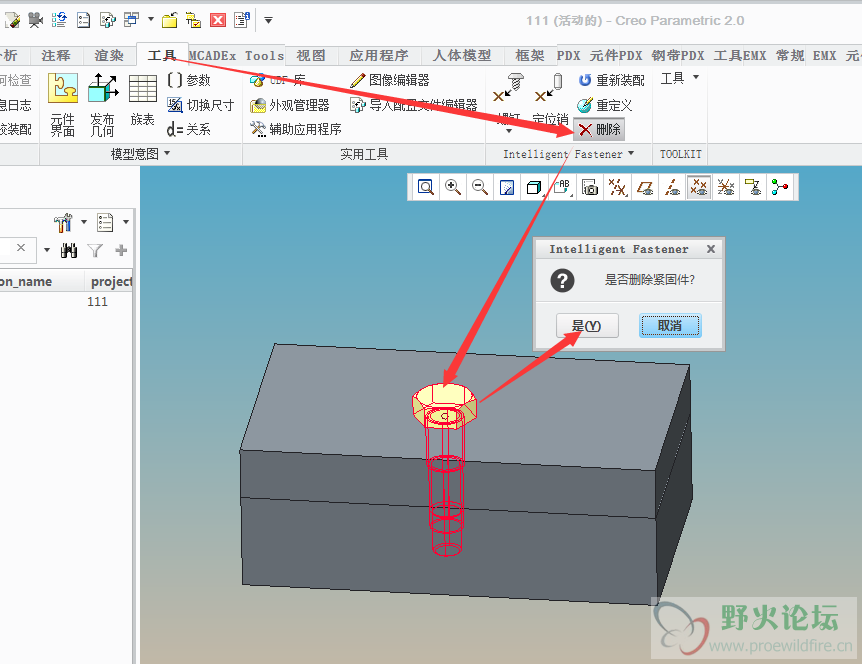Toggle spin center display icon
This screenshot has width=862, height=664.
point(780,187)
